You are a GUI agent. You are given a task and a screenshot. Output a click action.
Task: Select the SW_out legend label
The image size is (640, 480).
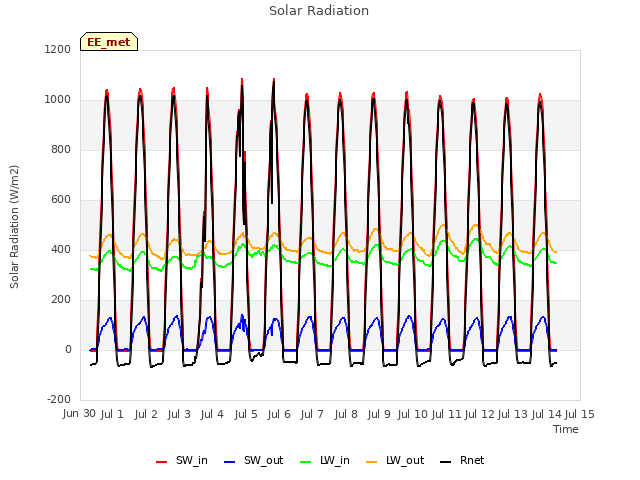pos(264,460)
